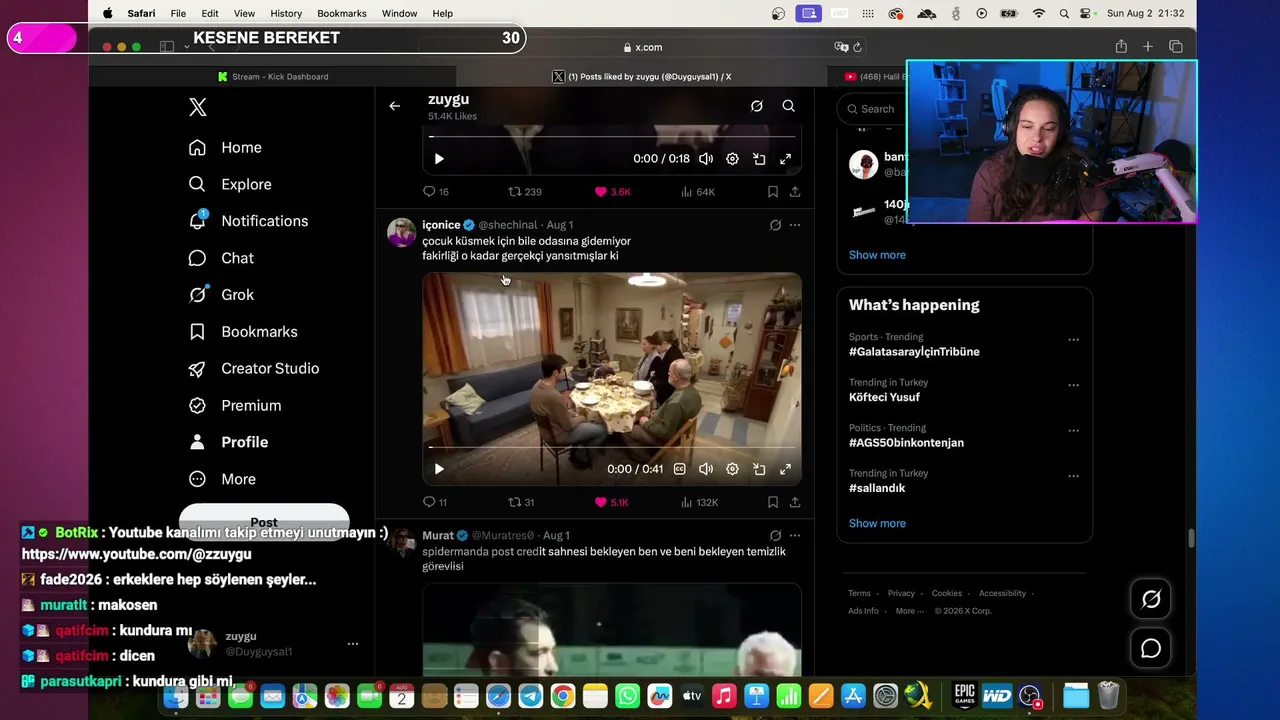Click Show more below the suggested accounts

pos(877,255)
